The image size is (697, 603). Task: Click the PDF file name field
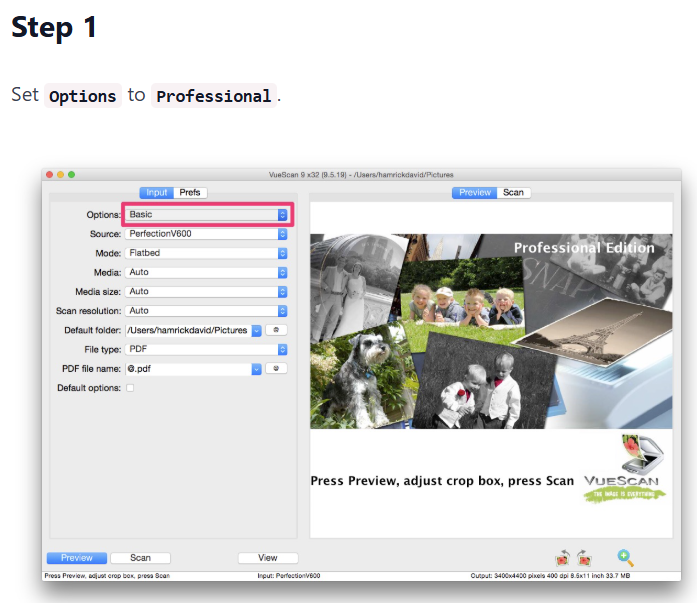click(x=188, y=369)
